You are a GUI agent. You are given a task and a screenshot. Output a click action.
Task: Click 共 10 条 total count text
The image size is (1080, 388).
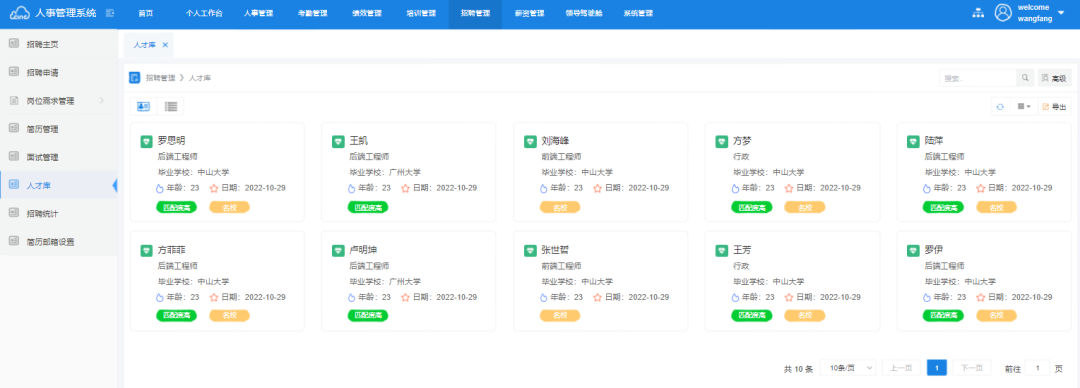[798, 369]
